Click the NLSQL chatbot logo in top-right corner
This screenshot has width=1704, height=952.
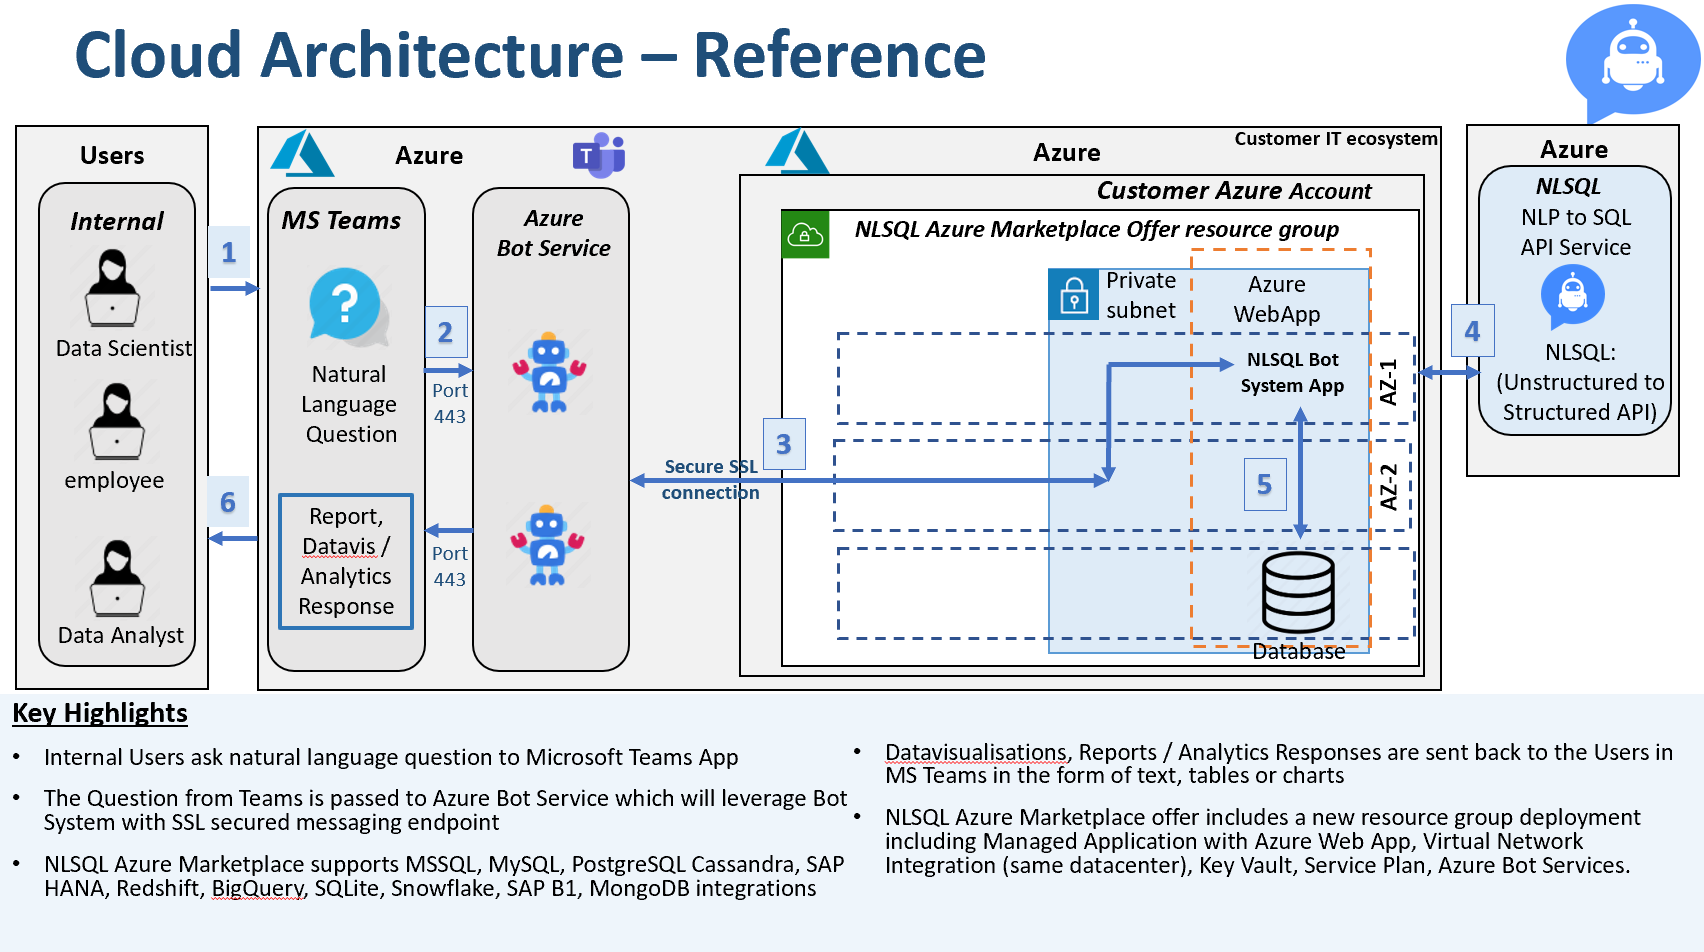[x=1632, y=62]
